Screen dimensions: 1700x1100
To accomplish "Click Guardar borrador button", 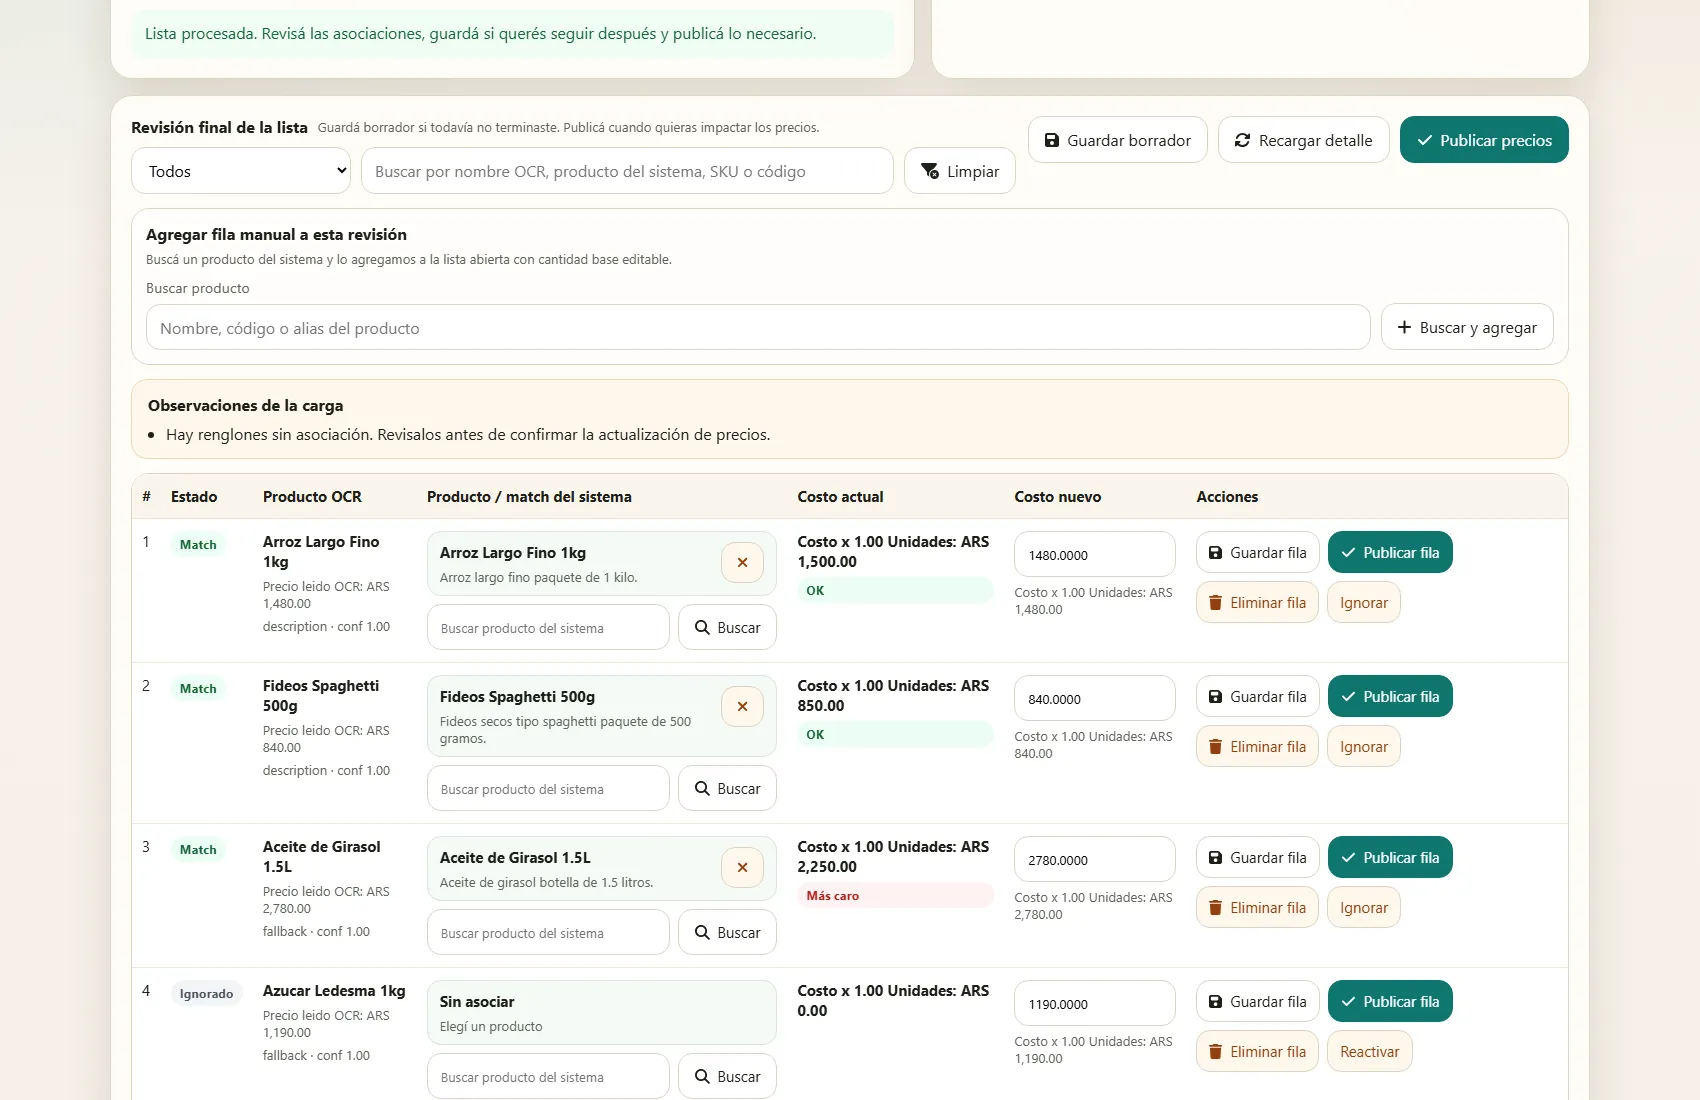I will pyautogui.click(x=1118, y=140).
